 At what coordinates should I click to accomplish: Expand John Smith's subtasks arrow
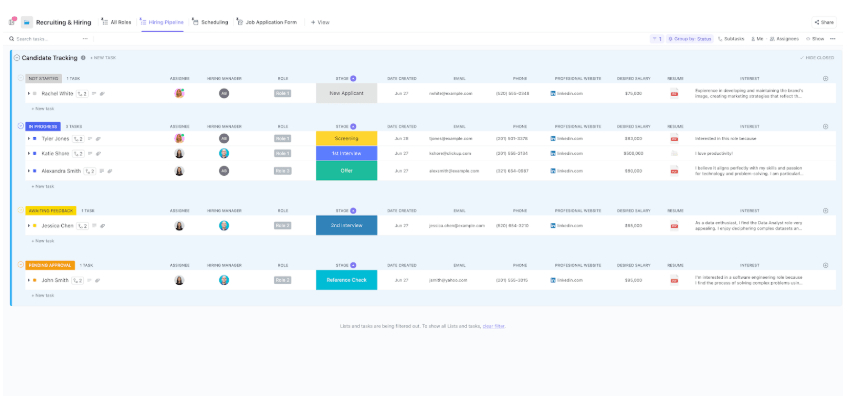[x=29, y=280]
